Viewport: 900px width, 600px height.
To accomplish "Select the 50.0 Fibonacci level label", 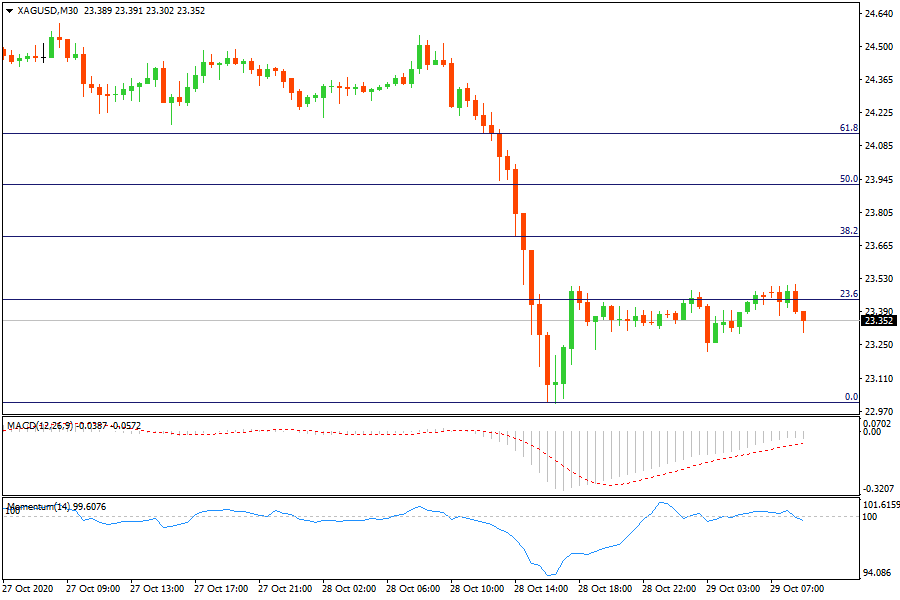I will pos(848,179).
